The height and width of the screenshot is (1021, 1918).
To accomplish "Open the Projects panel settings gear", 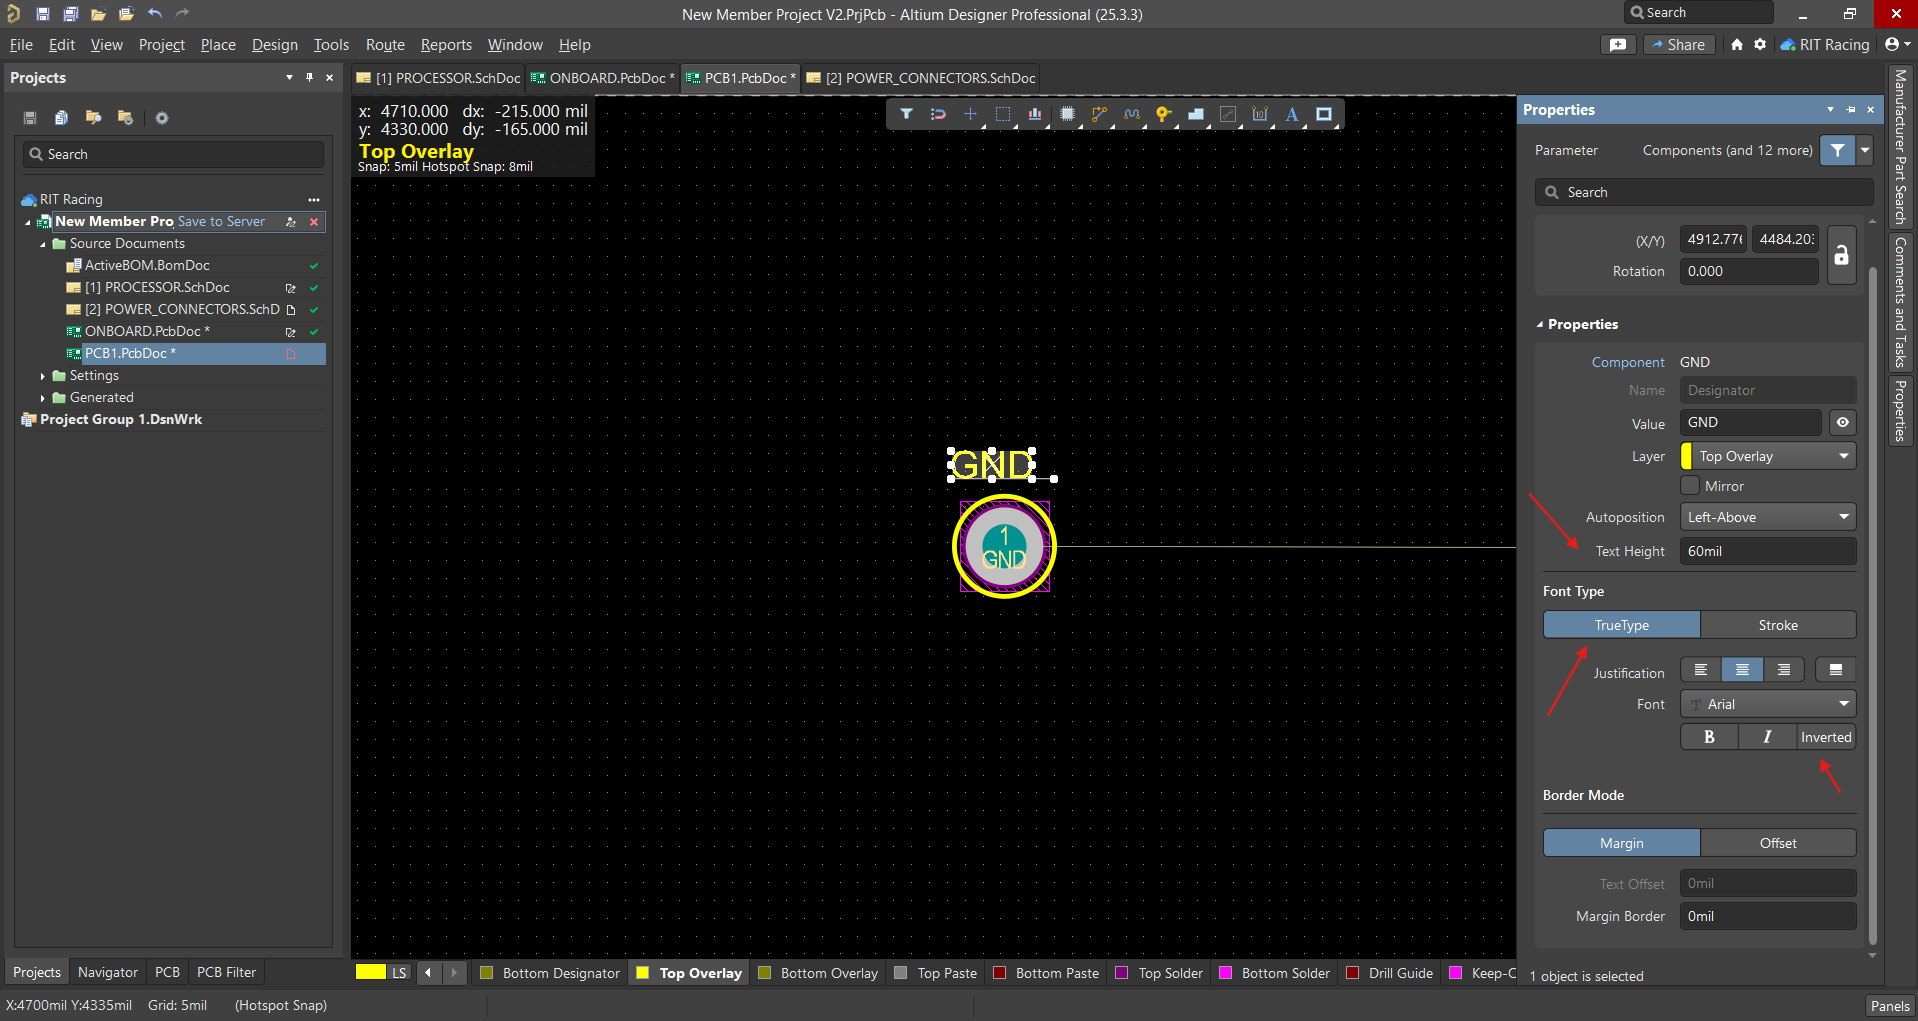I will coord(162,118).
